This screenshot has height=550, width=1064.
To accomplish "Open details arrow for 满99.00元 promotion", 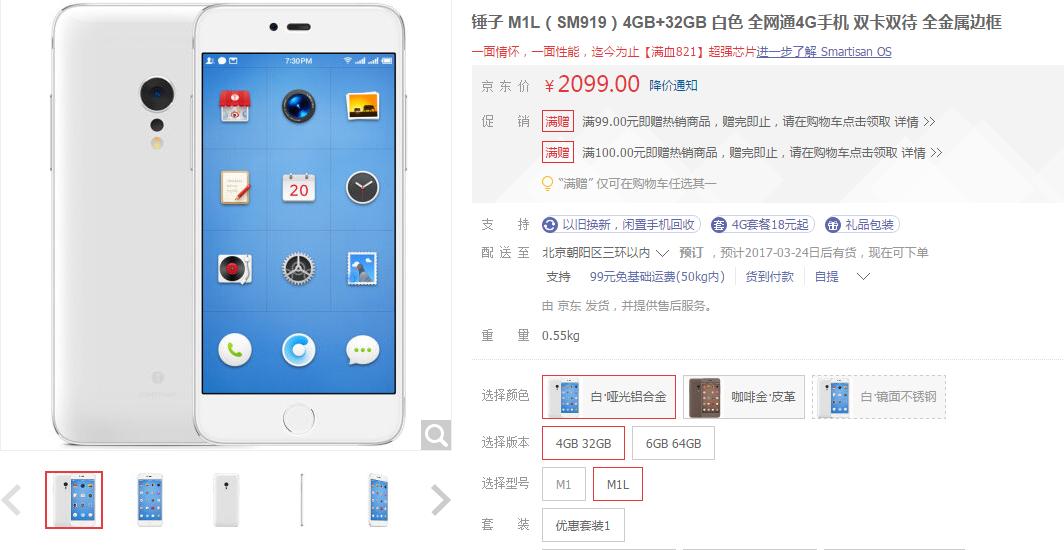I will tap(915, 122).
